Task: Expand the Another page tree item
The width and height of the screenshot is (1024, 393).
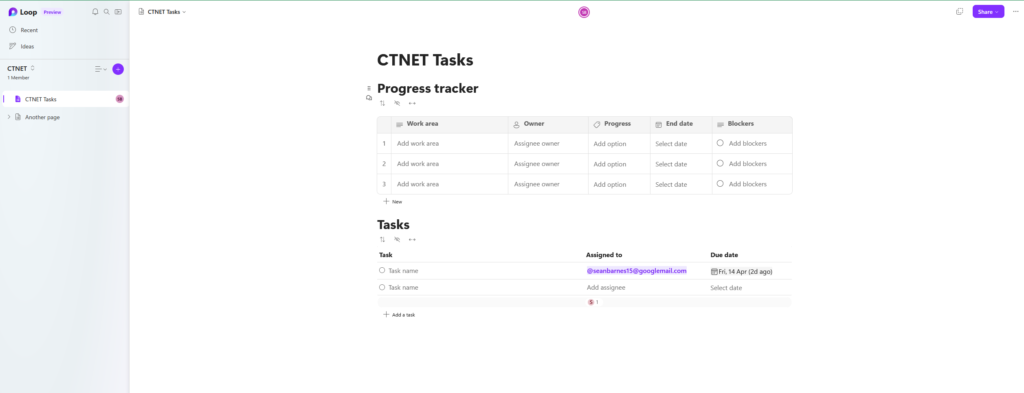Action: [9, 117]
